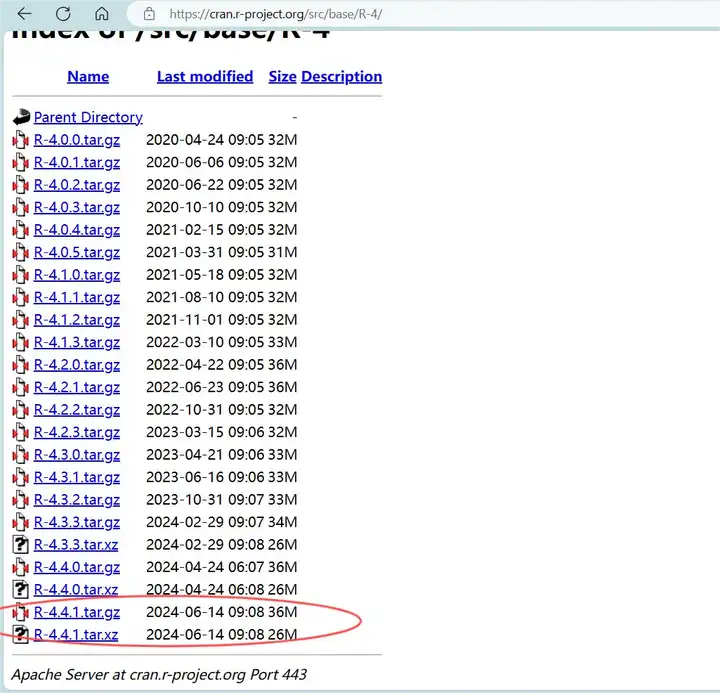The width and height of the screenshot is (720, 693).
Task: Sort listing by Last modified column
Action: click(205, 76)
